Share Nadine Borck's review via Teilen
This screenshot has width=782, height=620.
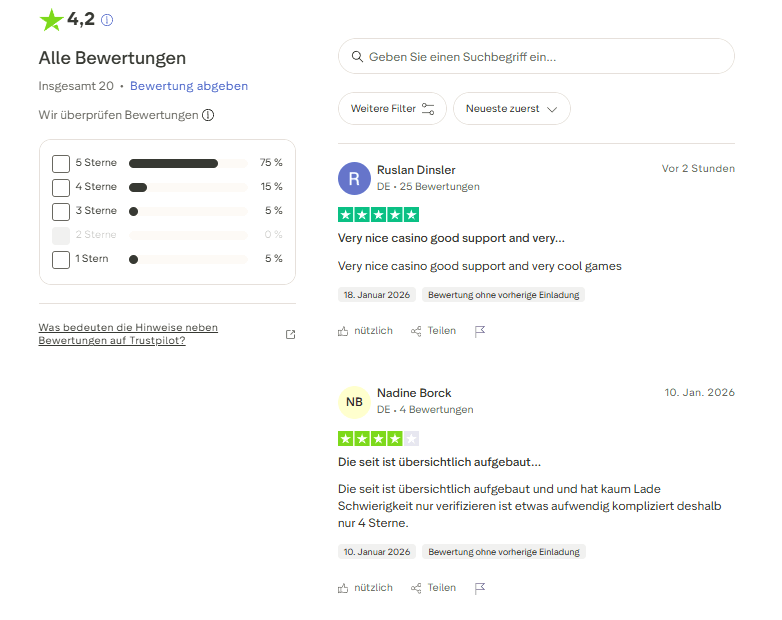(x=432, y=588)
